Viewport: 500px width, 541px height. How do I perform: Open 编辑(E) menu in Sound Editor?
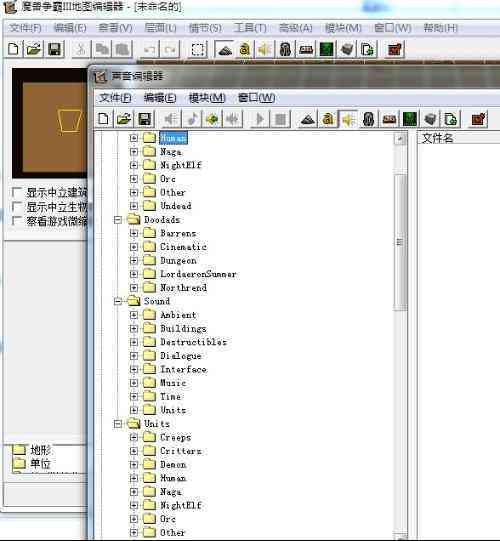point(160,98)
